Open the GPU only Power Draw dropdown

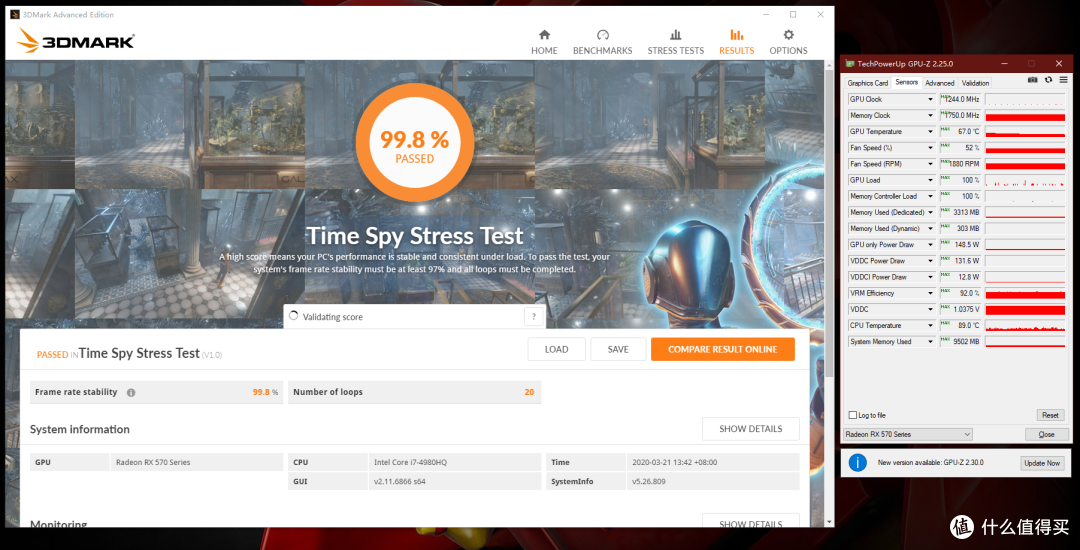tap(931, 245)
